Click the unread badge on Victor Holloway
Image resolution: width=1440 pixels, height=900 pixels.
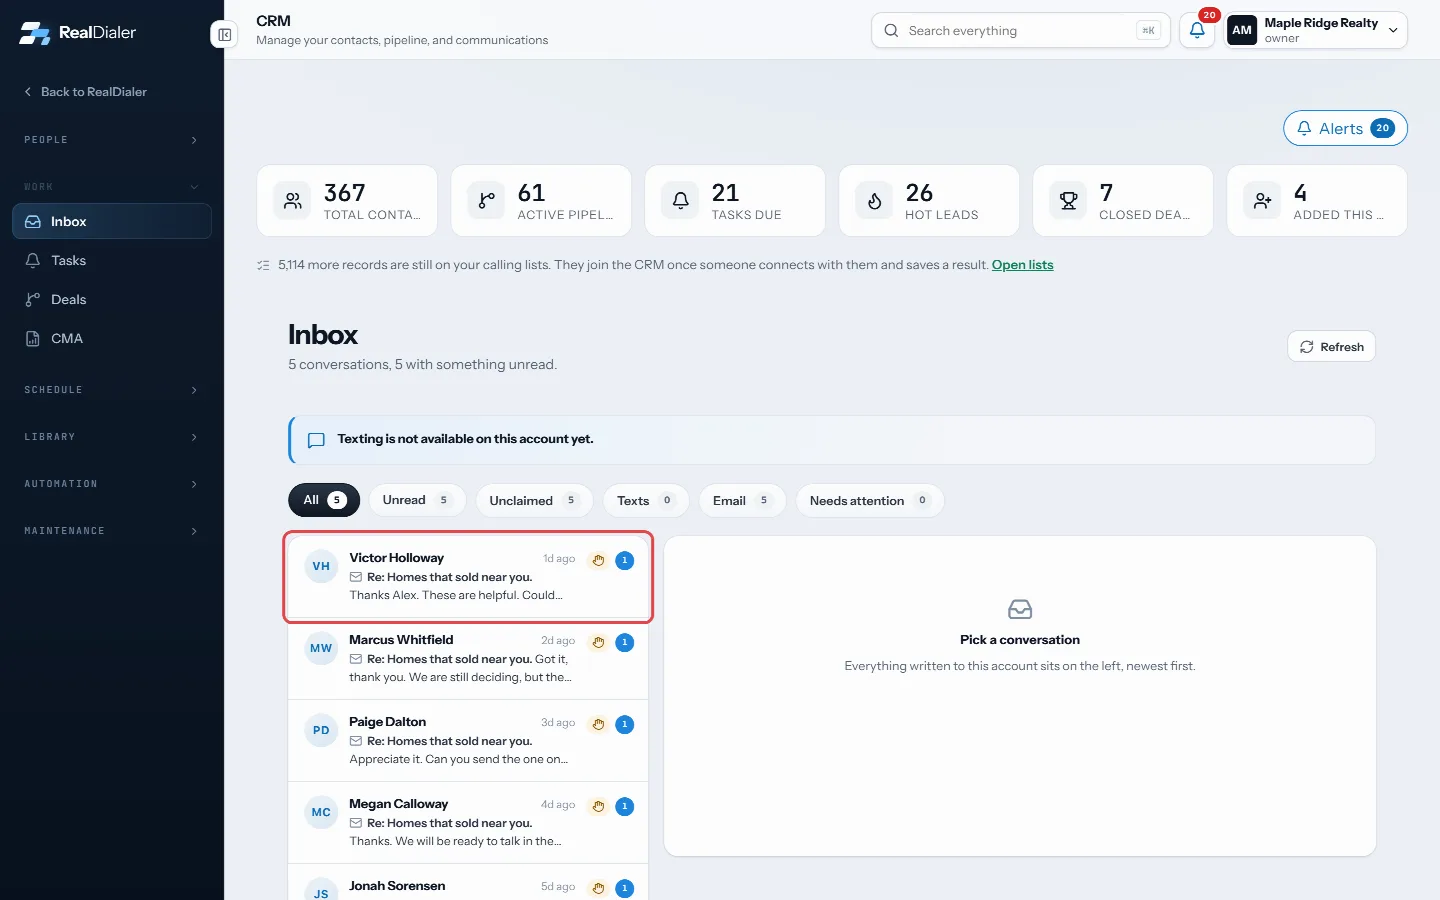(625, 560)
